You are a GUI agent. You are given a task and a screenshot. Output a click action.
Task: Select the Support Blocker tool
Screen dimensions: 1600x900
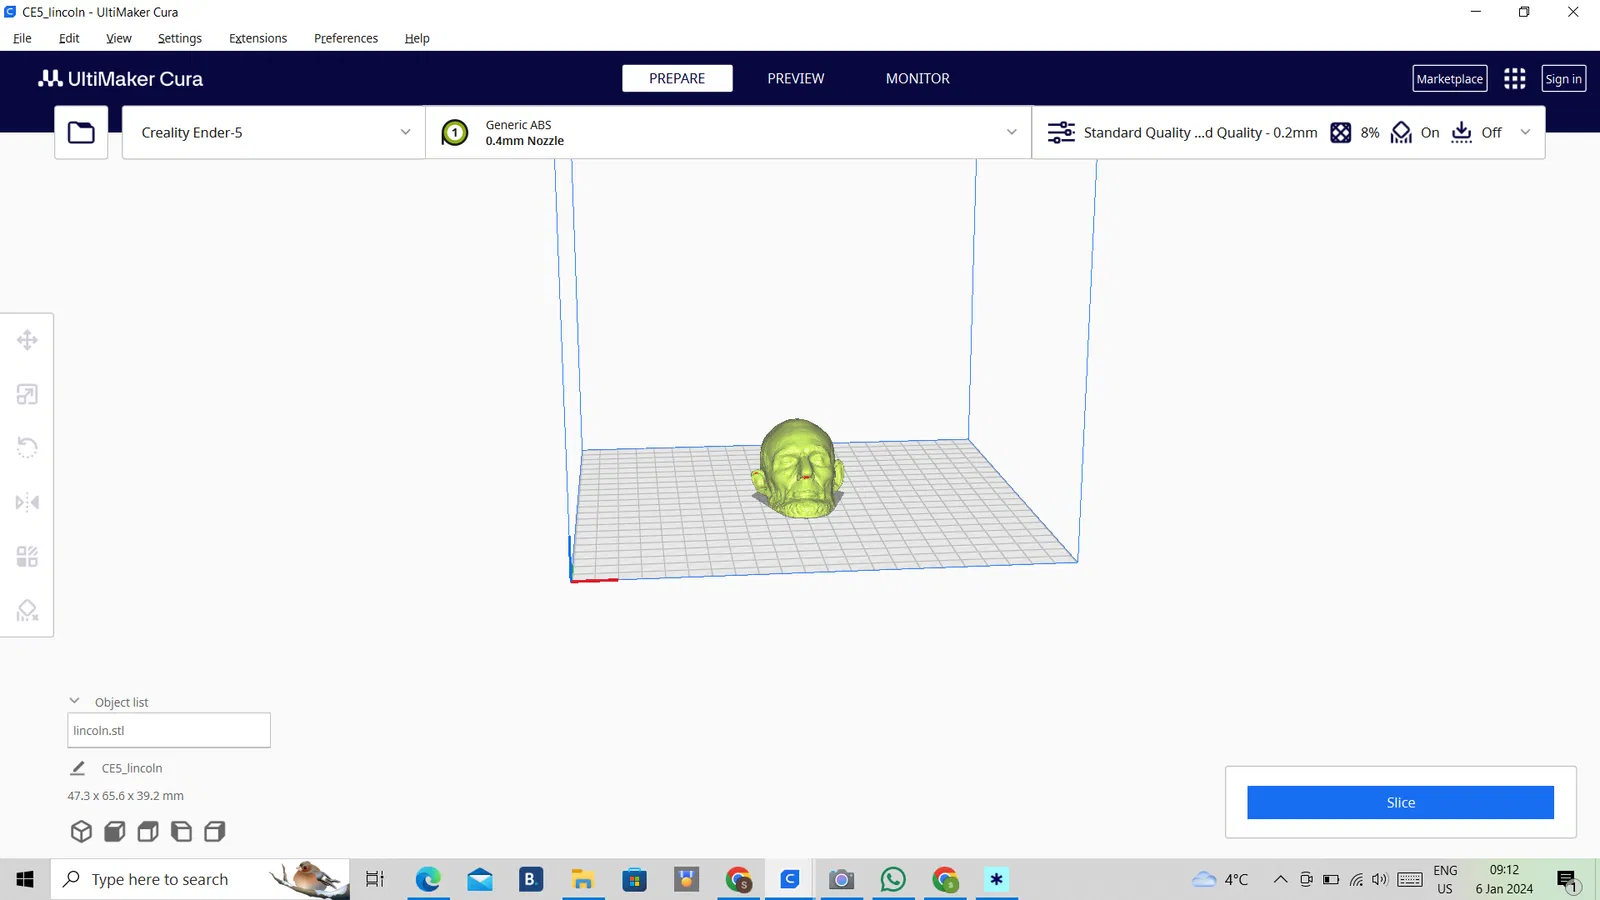pyautogui.click(x=27, y=610)
